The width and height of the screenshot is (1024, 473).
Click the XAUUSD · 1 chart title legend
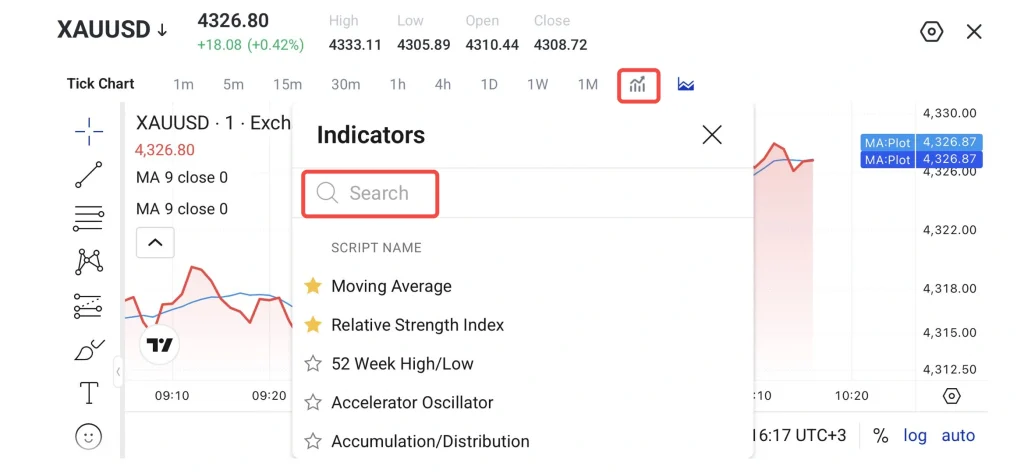coord(213,123)
